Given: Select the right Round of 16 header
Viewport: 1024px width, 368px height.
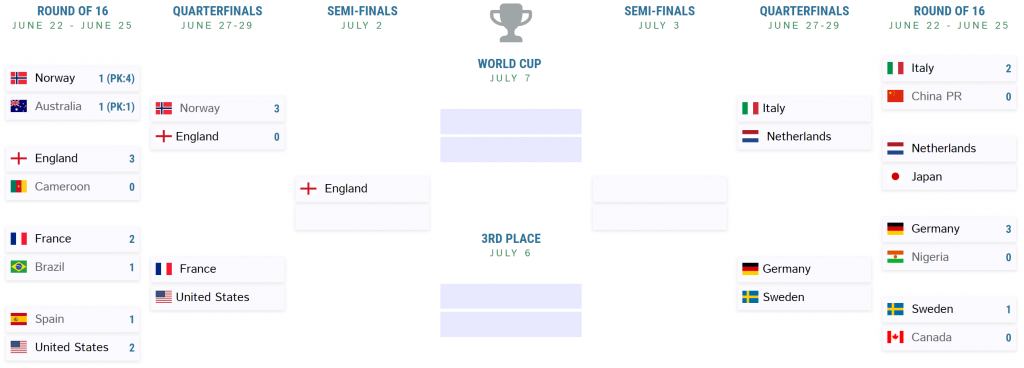Looking at the screenshot, I should tap(949, 11).
